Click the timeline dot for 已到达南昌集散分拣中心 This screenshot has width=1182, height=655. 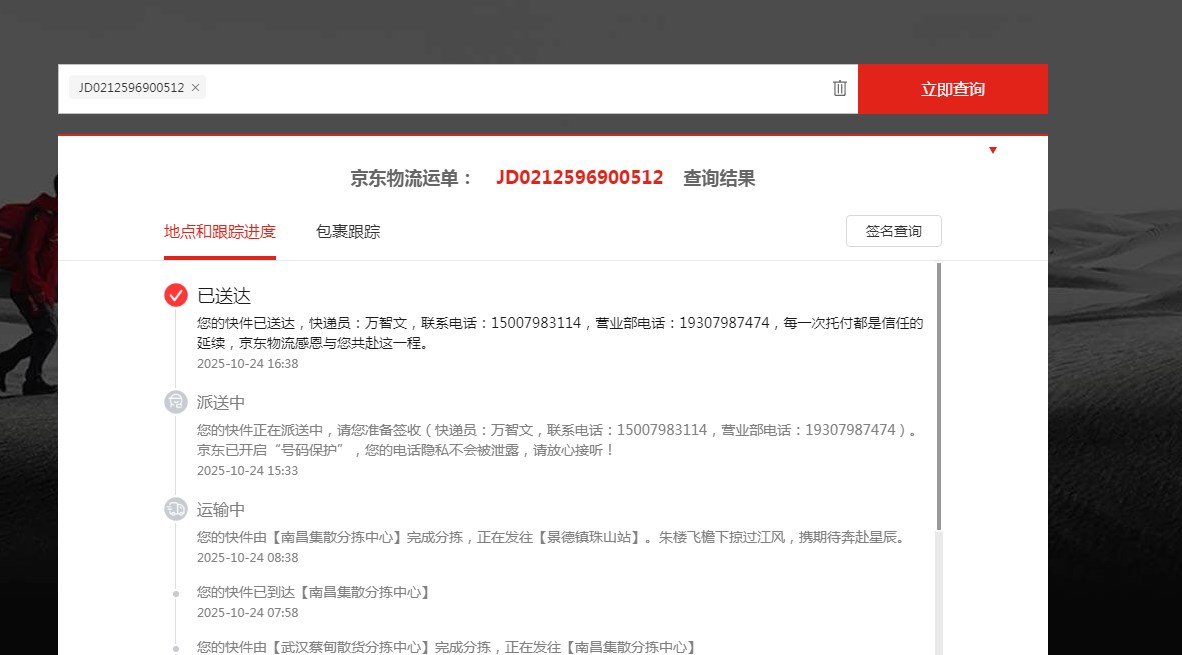176,593
